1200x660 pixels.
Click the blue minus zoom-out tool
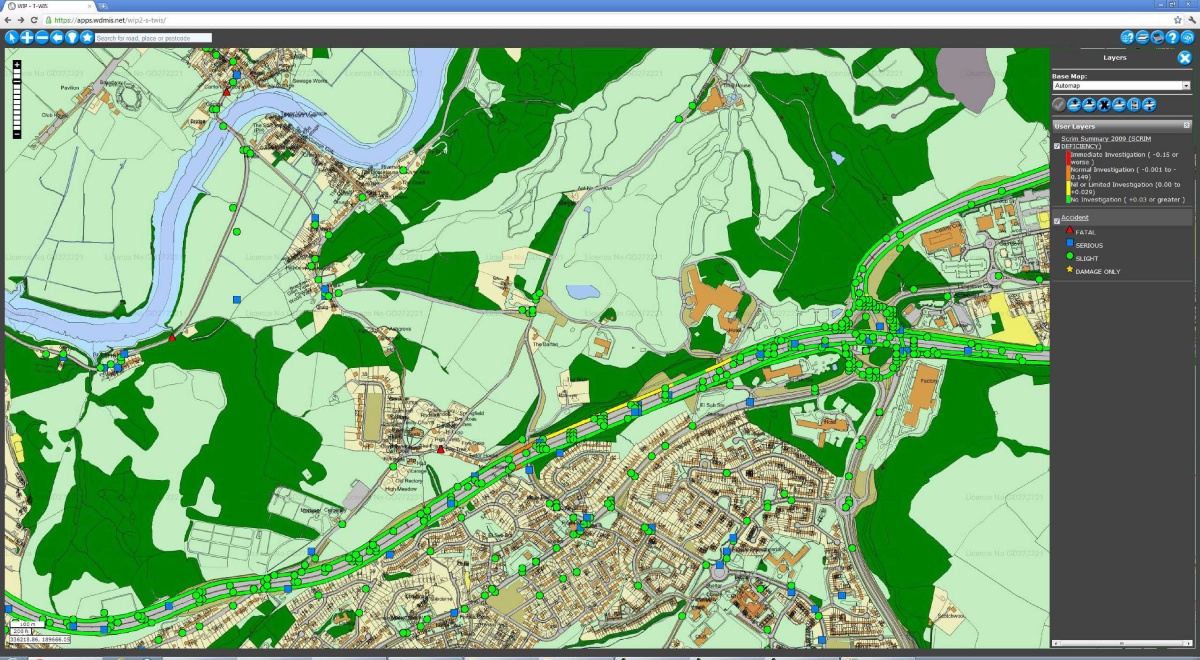pyautogui.click(x=42, y=37)
